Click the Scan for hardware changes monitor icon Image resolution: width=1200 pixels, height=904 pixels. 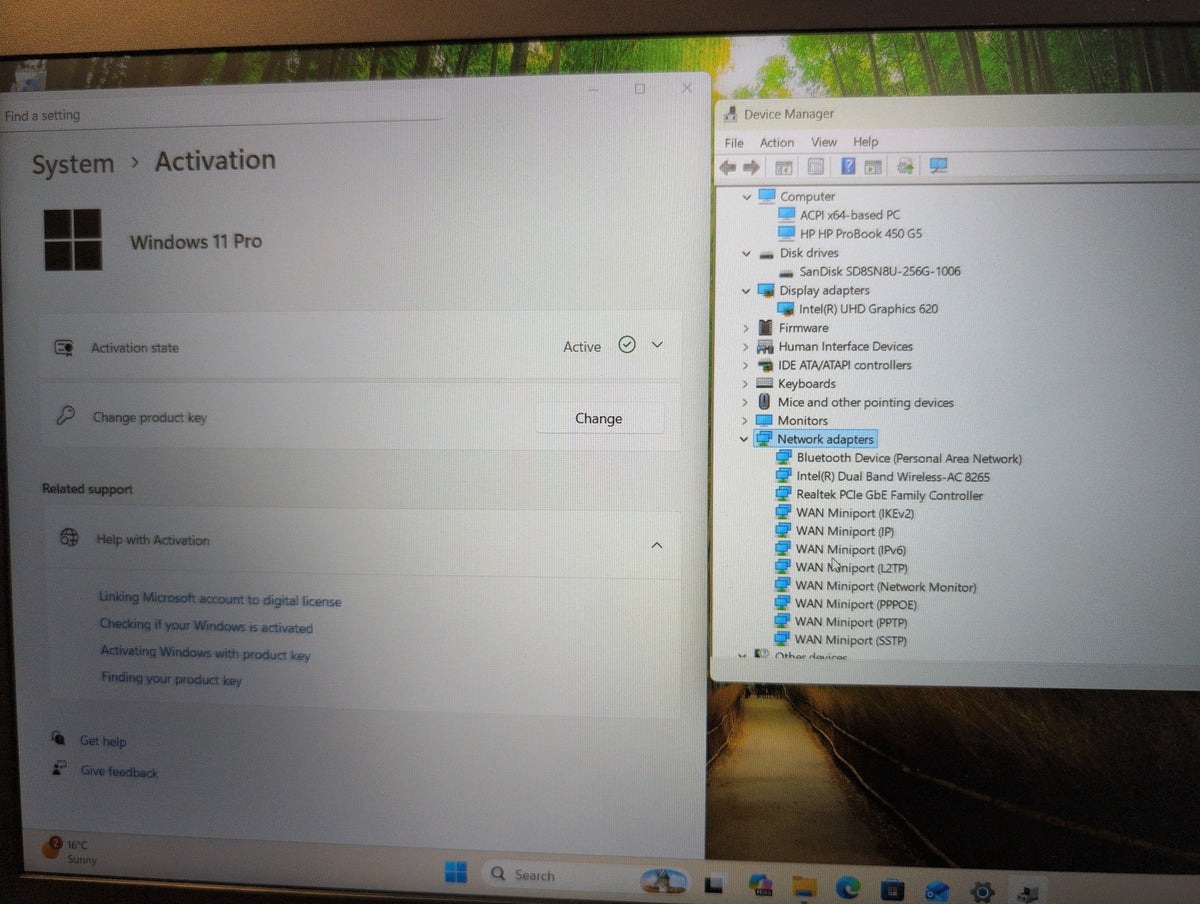(938, 167)
